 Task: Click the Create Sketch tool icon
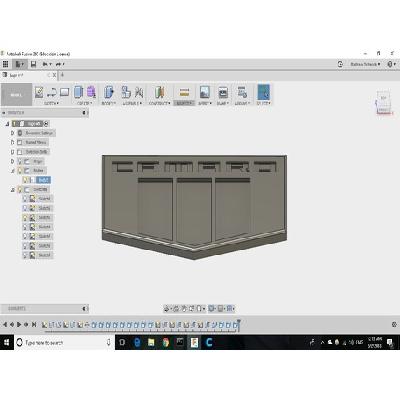(39, 92)
